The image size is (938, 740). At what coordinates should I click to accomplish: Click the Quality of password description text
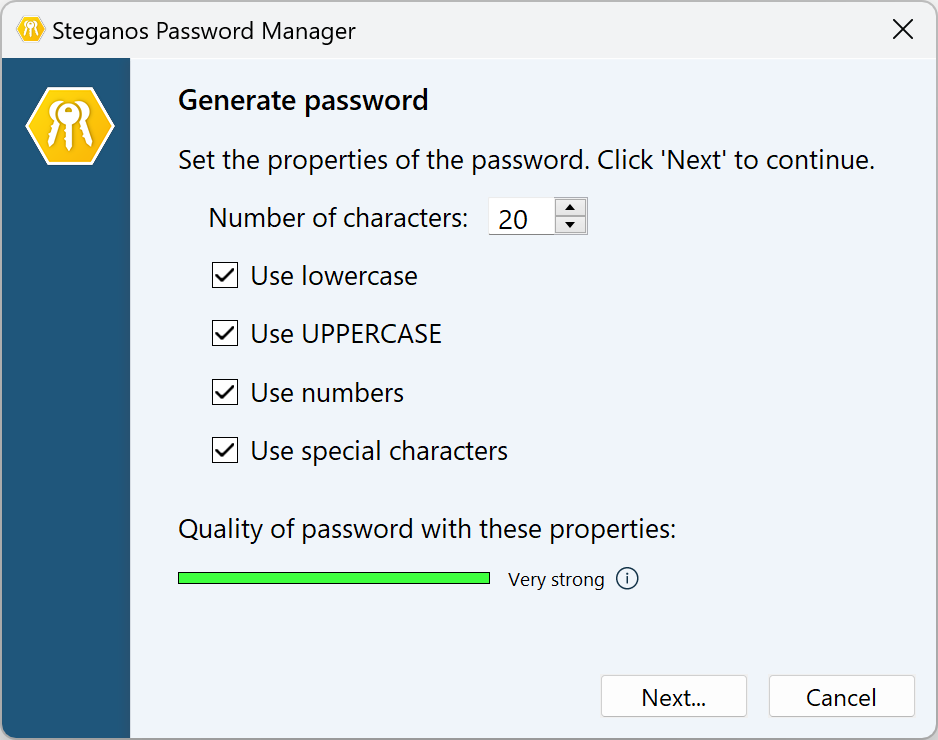pyautogui.click(x=427, y=529)
